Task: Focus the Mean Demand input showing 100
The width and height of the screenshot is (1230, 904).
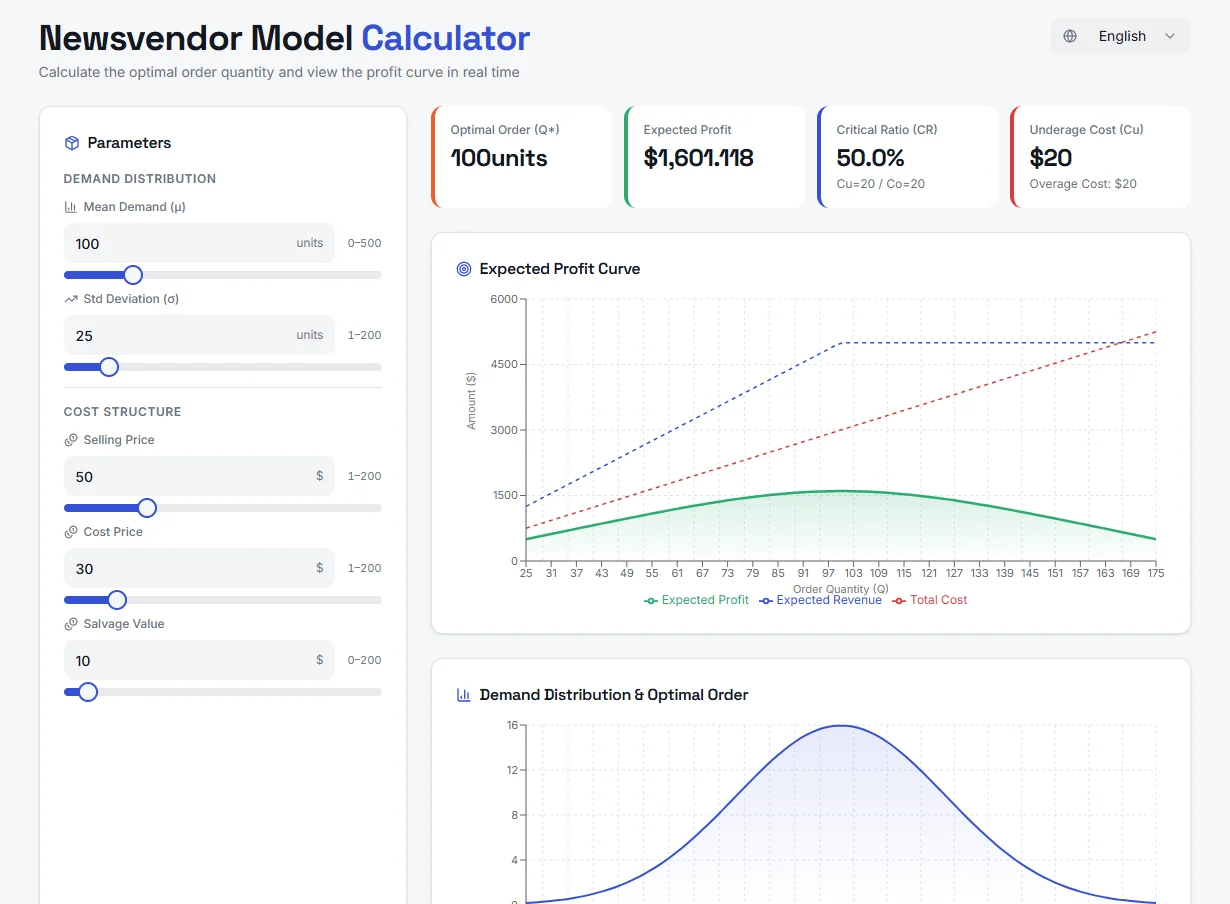Action: (x=199, y=243)
